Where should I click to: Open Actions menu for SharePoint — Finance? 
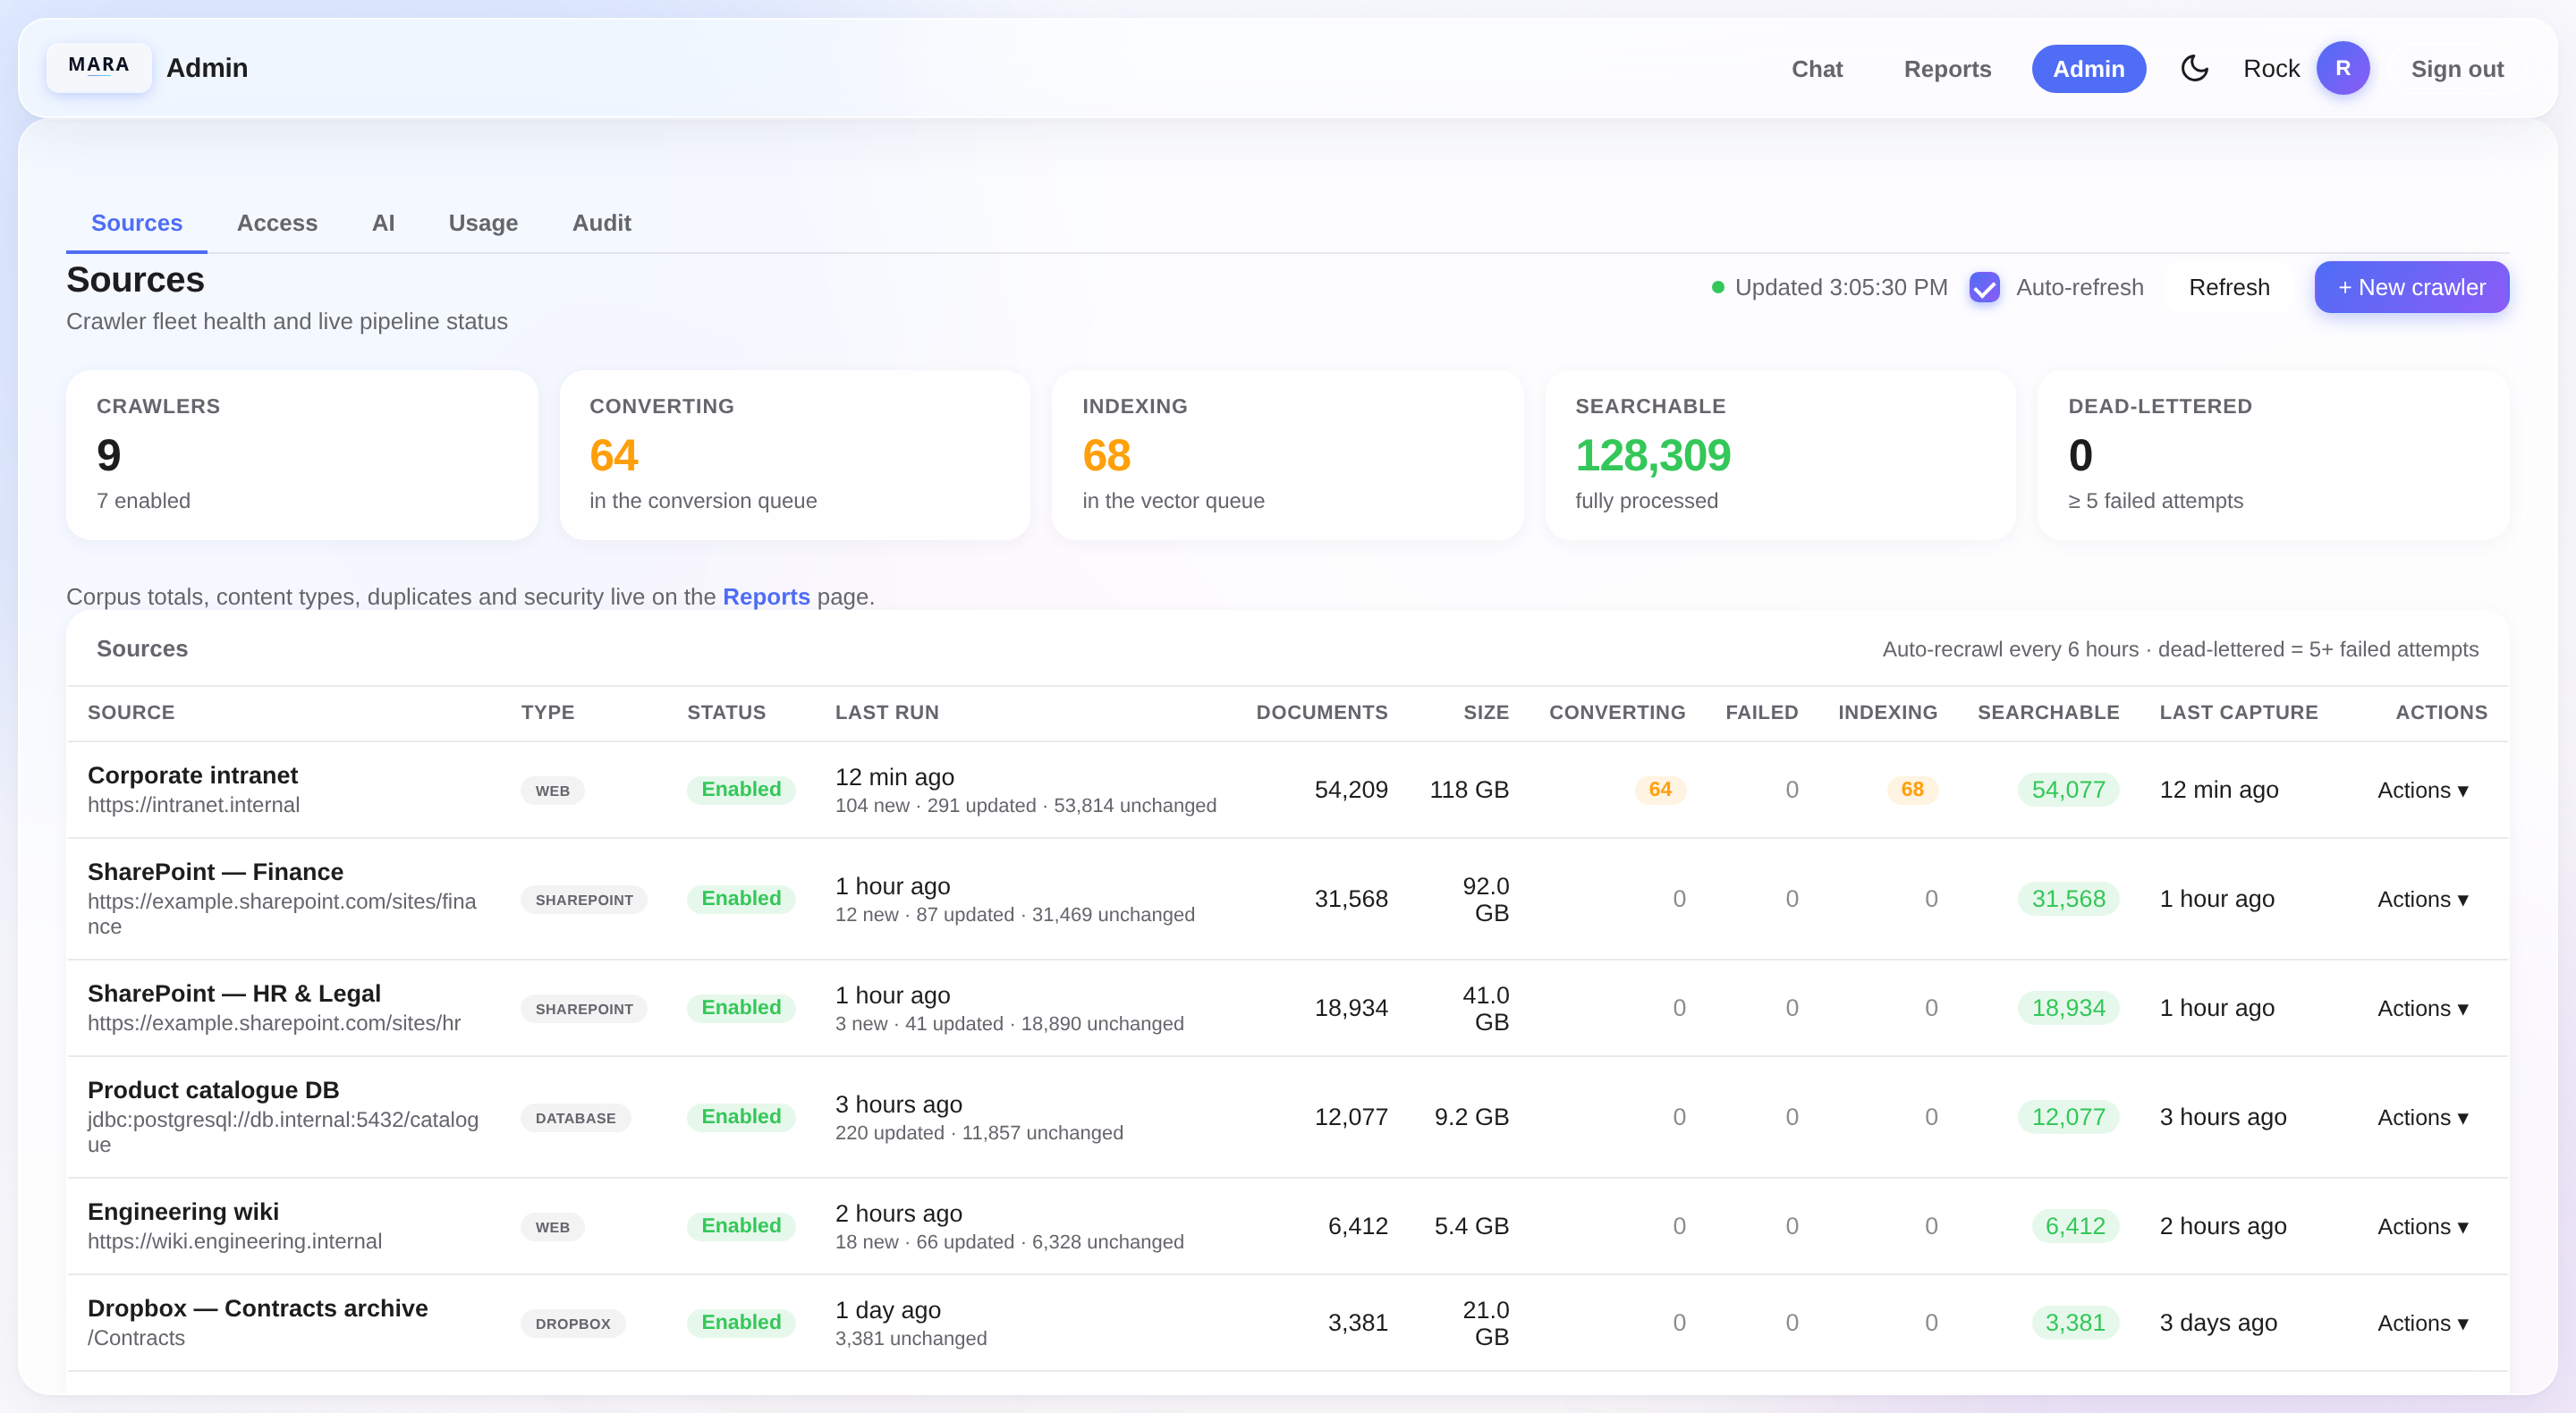tap(2422, 899)
